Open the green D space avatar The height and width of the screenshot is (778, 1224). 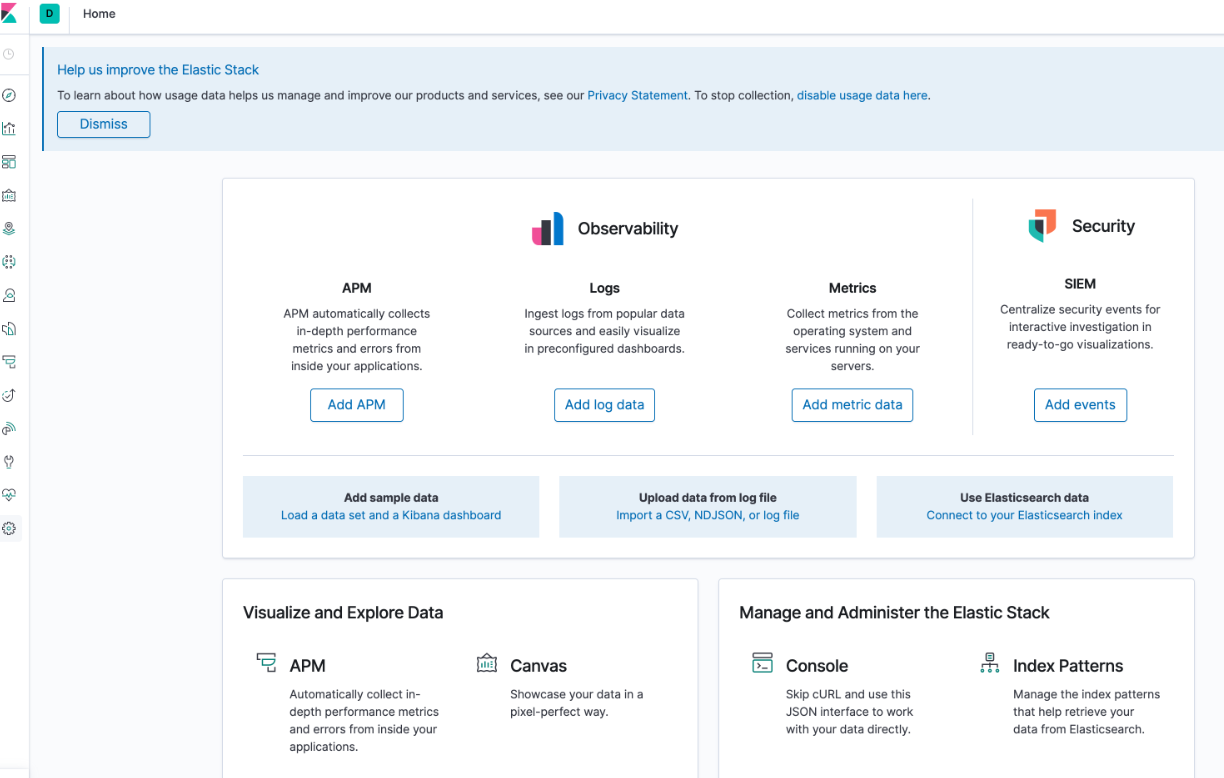pos(49,14)
